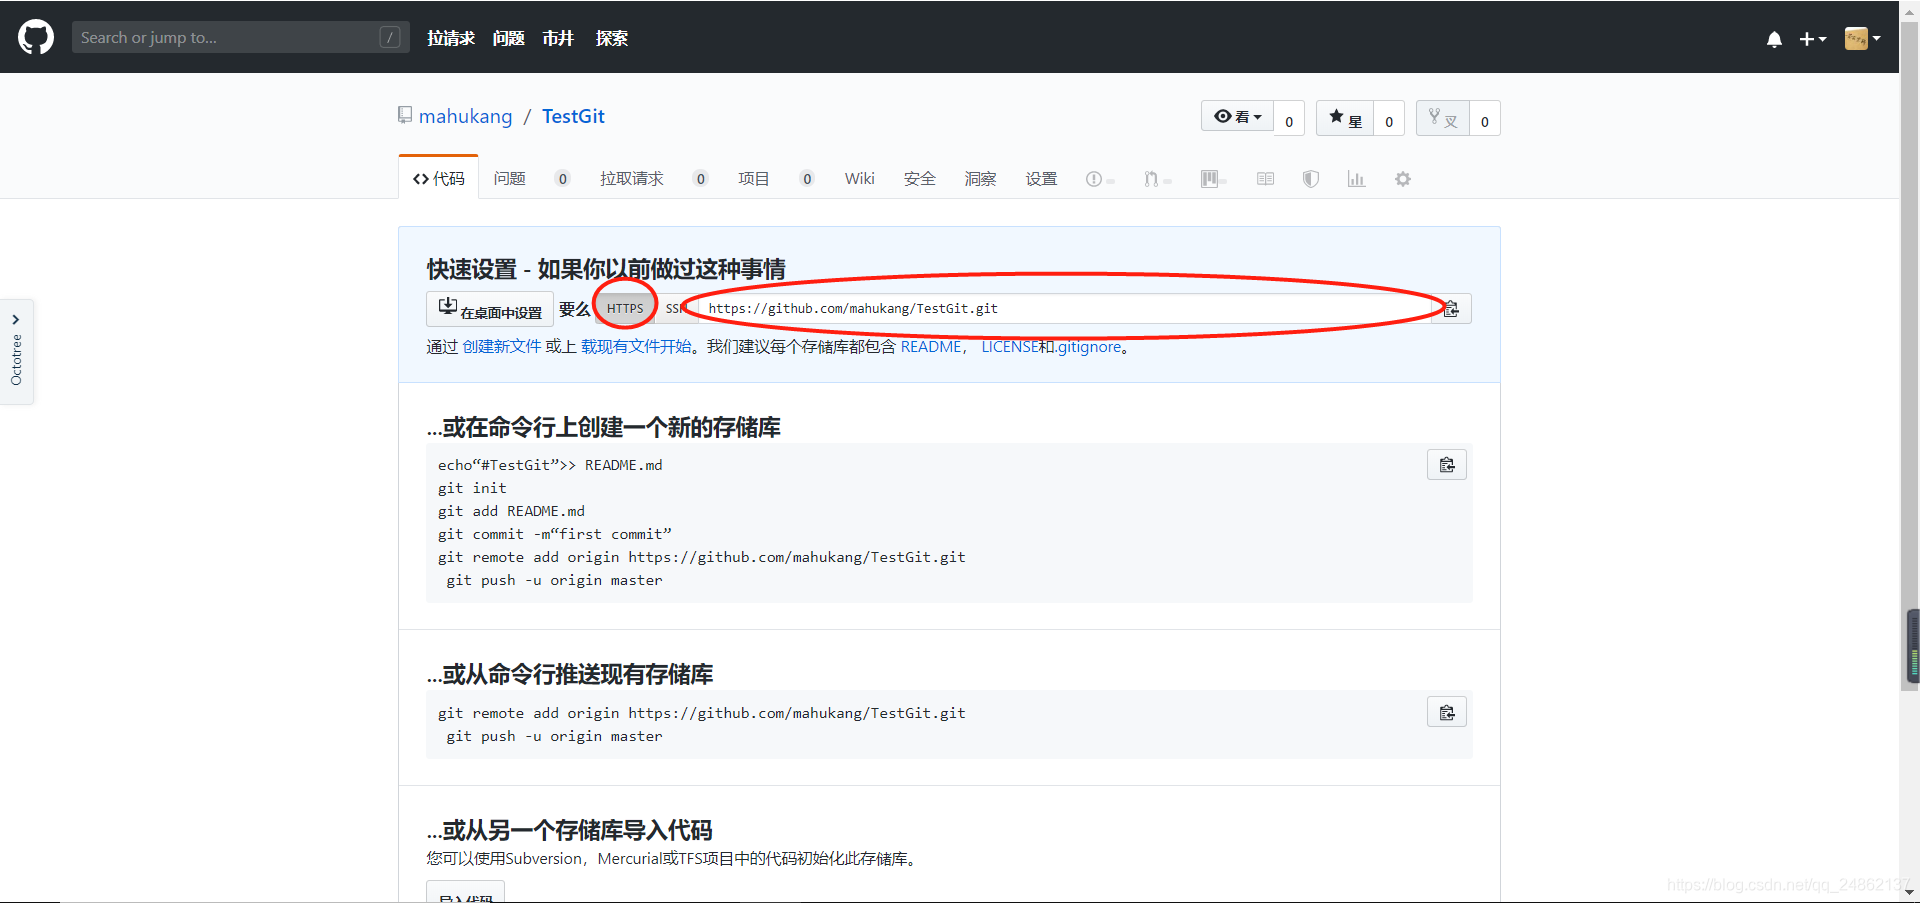Screen dimensions: 1920x903
Task: Open the .gitignore link
Action: click(x=1089, y=346)
